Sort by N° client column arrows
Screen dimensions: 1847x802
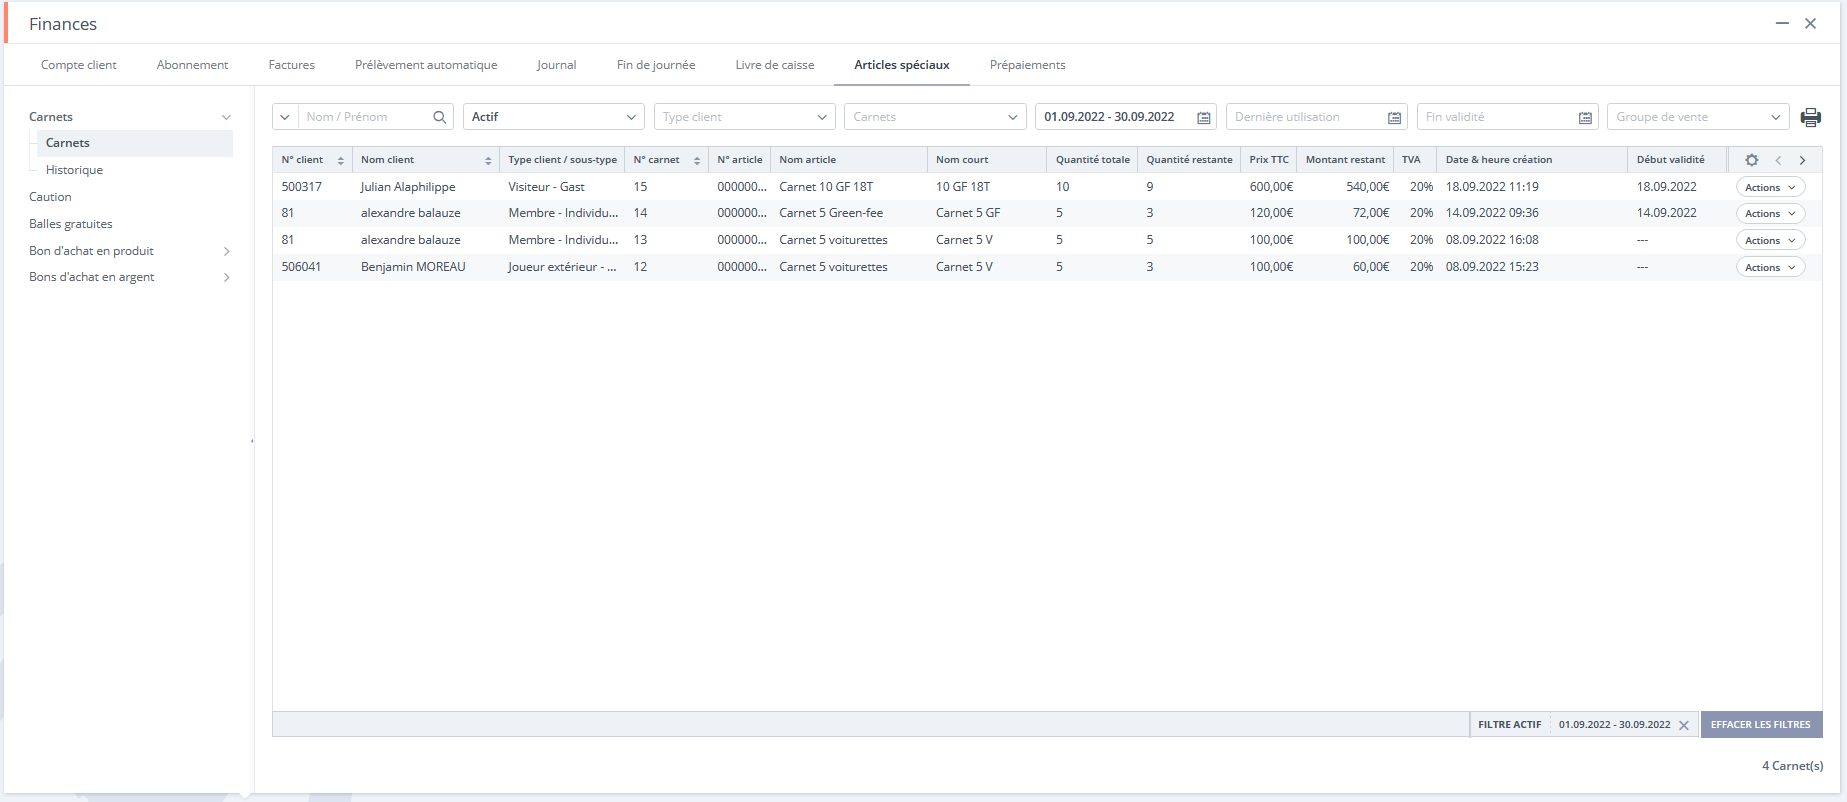[341, 160]
